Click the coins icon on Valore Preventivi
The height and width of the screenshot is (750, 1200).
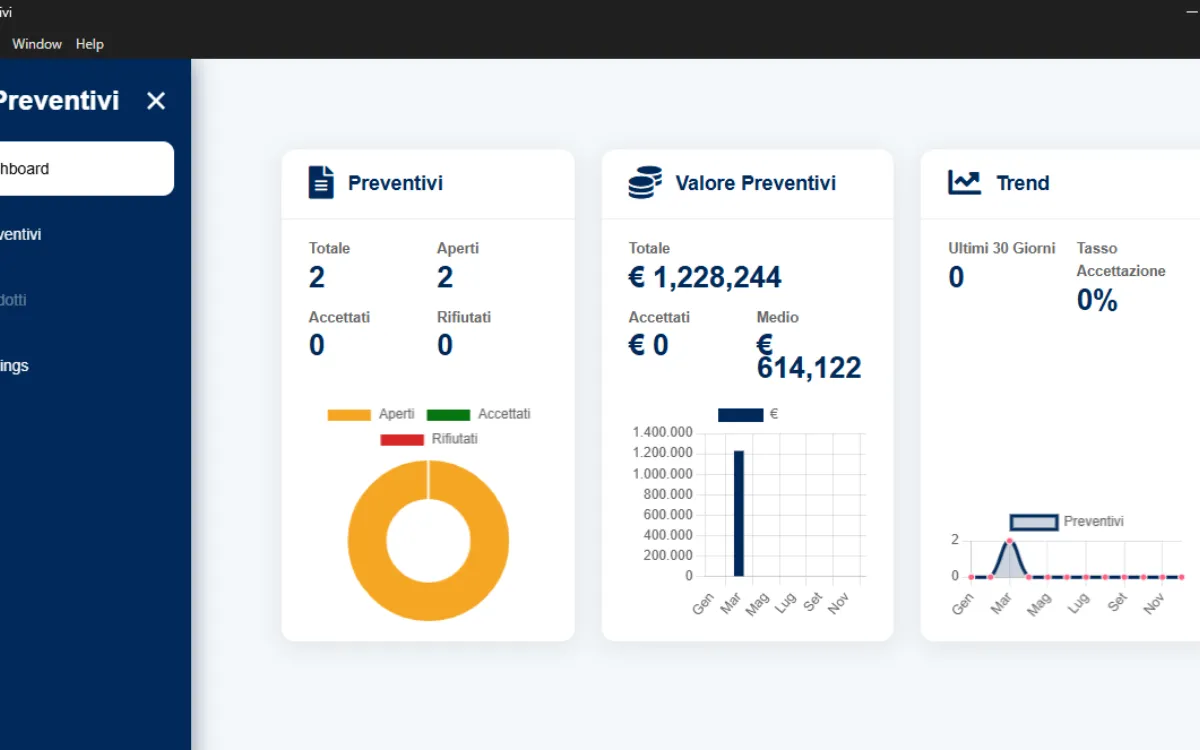pos(645,183)
